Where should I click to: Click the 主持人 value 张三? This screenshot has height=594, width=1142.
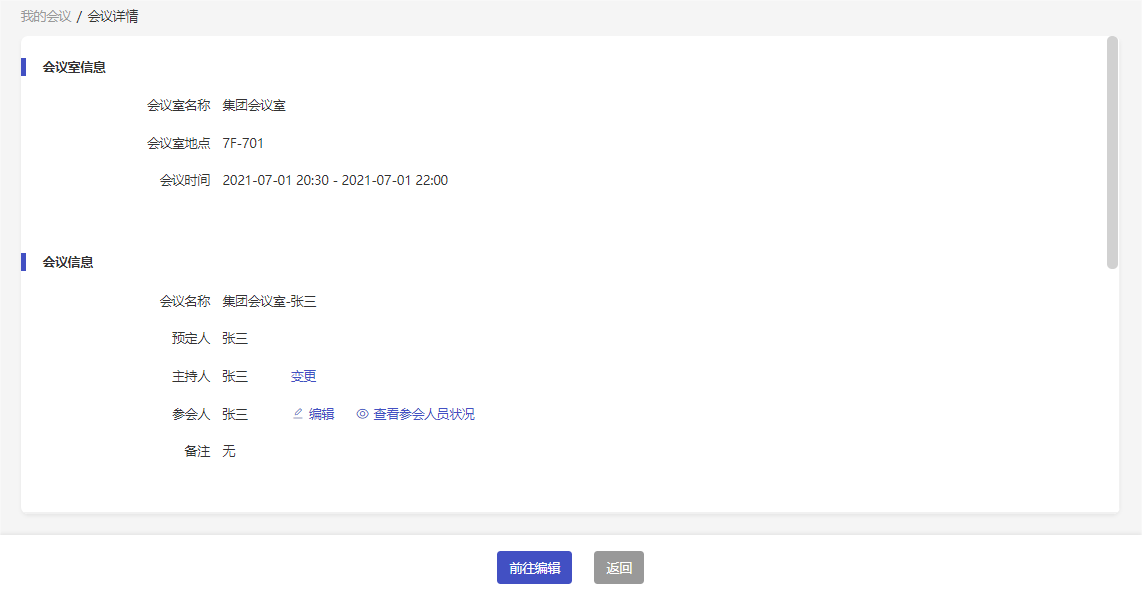[235, 376]
